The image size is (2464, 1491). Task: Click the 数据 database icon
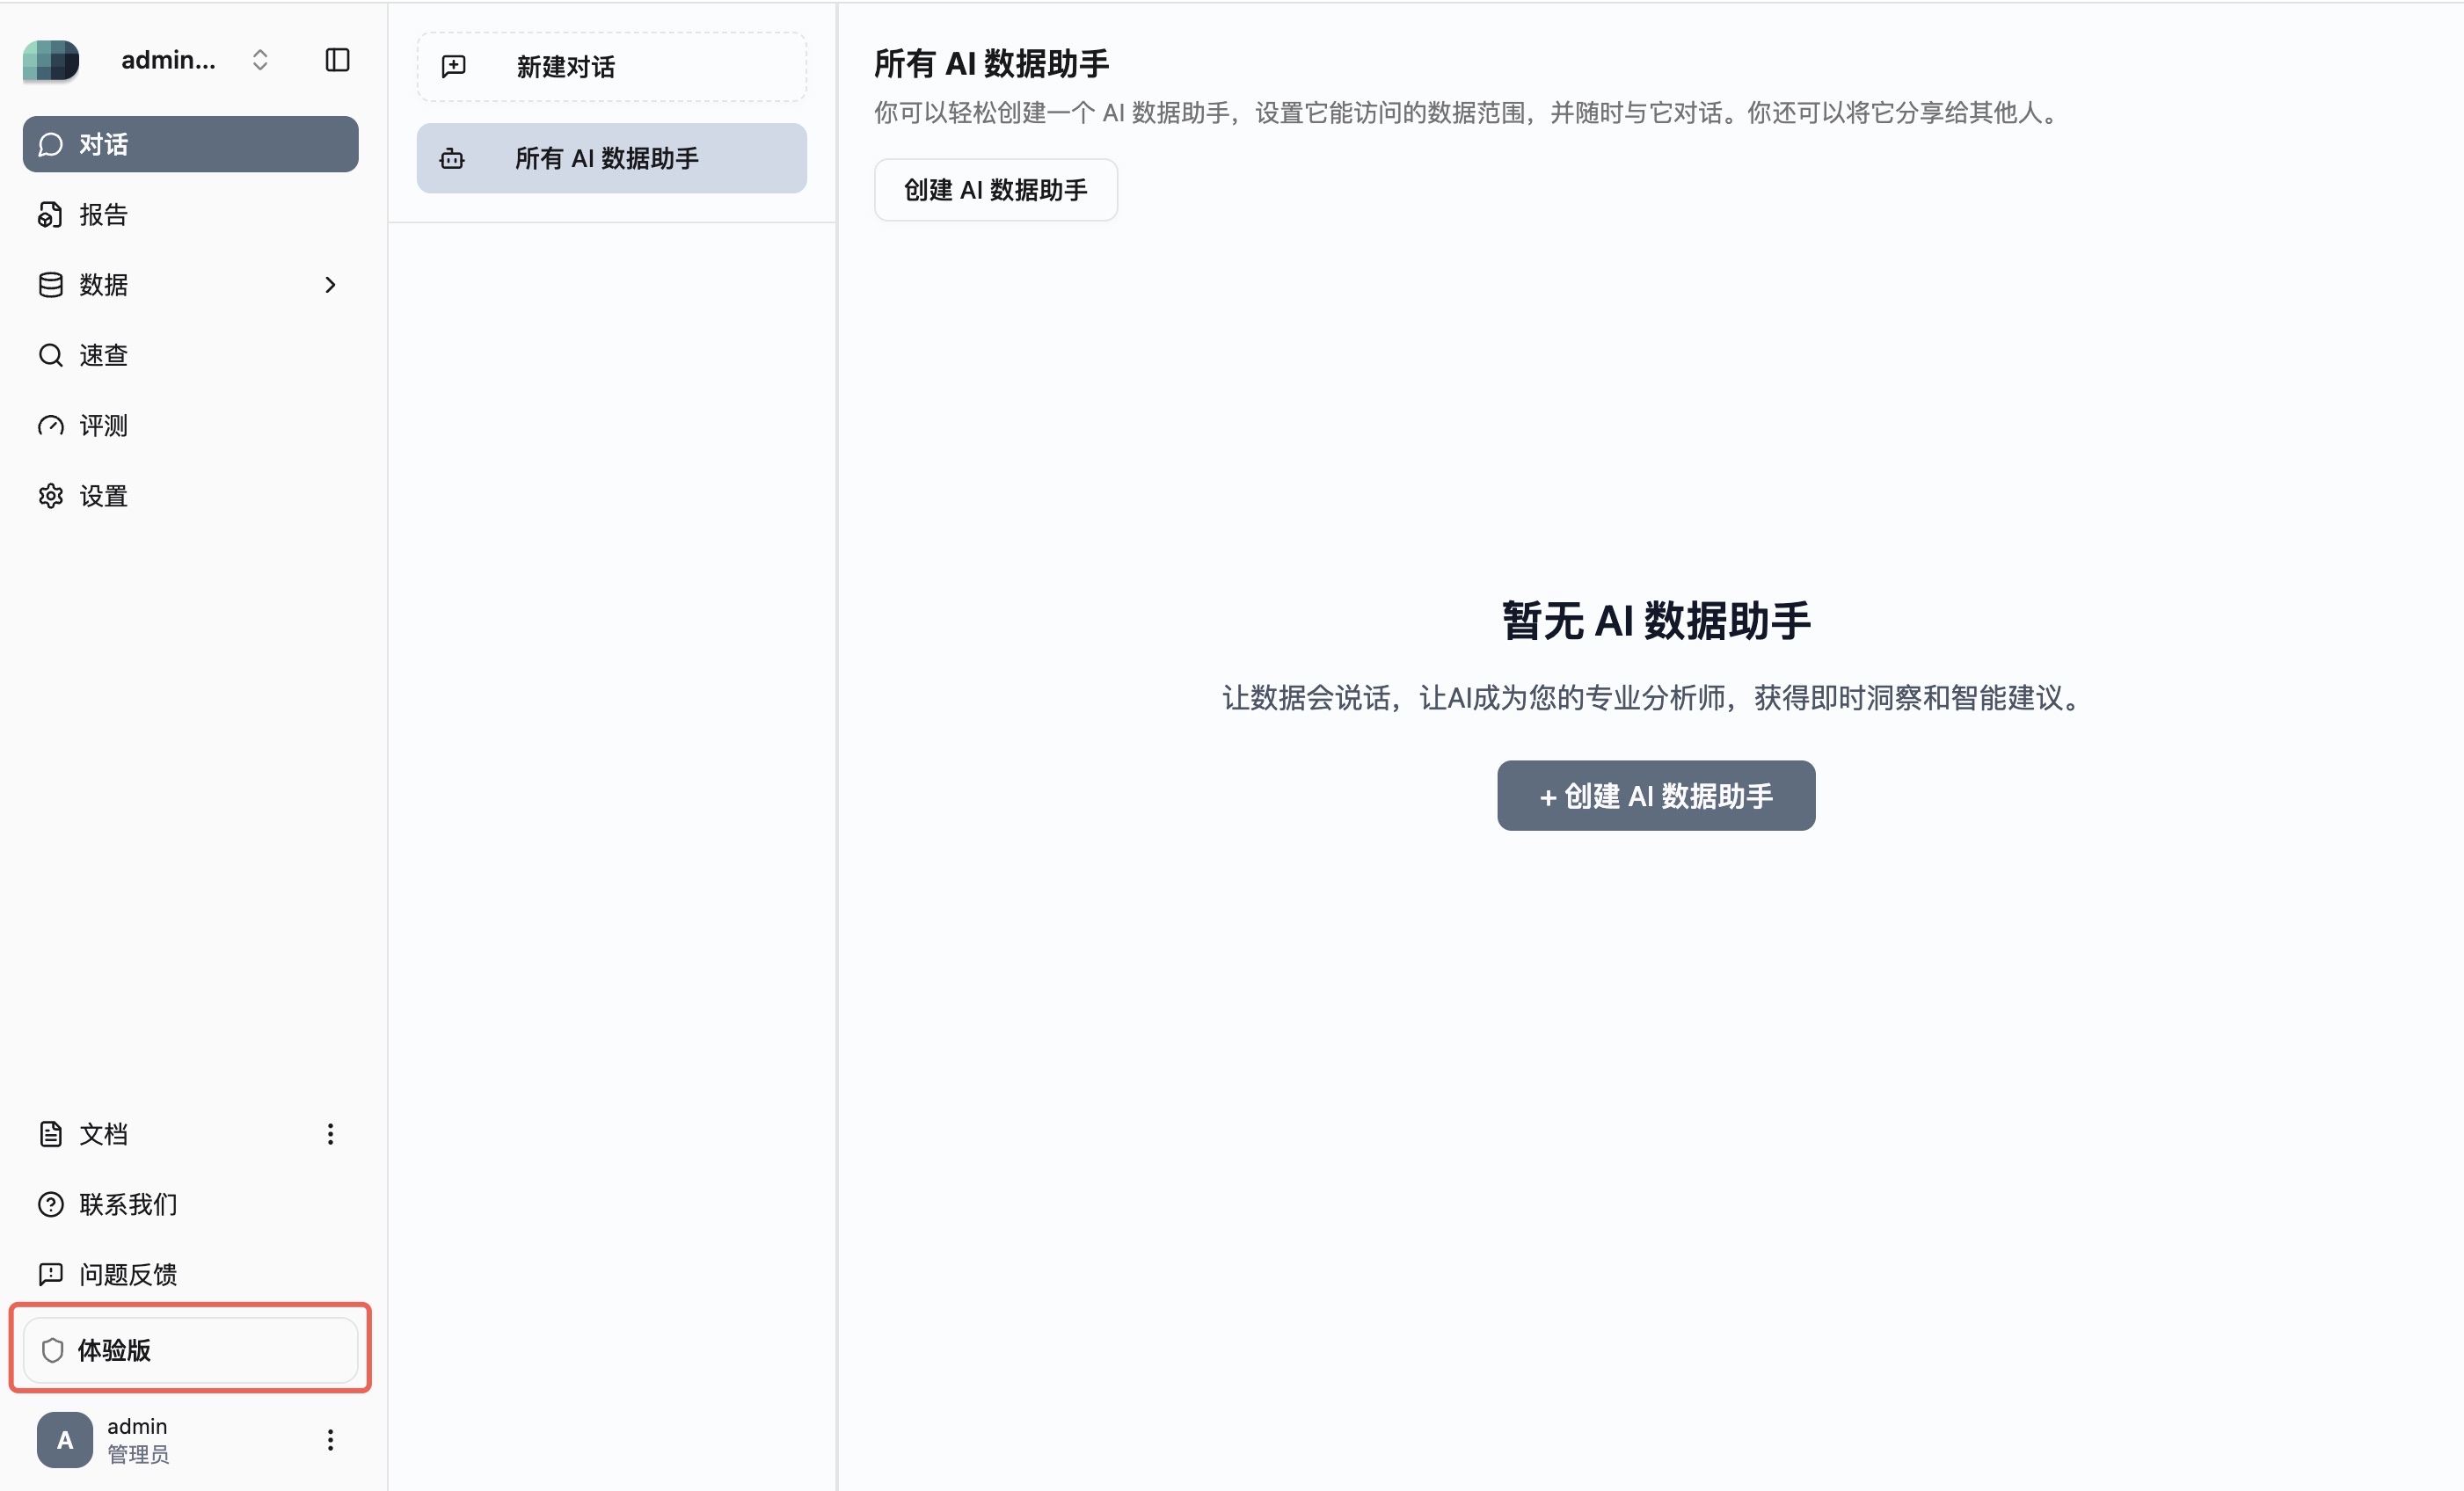[50, 285]
